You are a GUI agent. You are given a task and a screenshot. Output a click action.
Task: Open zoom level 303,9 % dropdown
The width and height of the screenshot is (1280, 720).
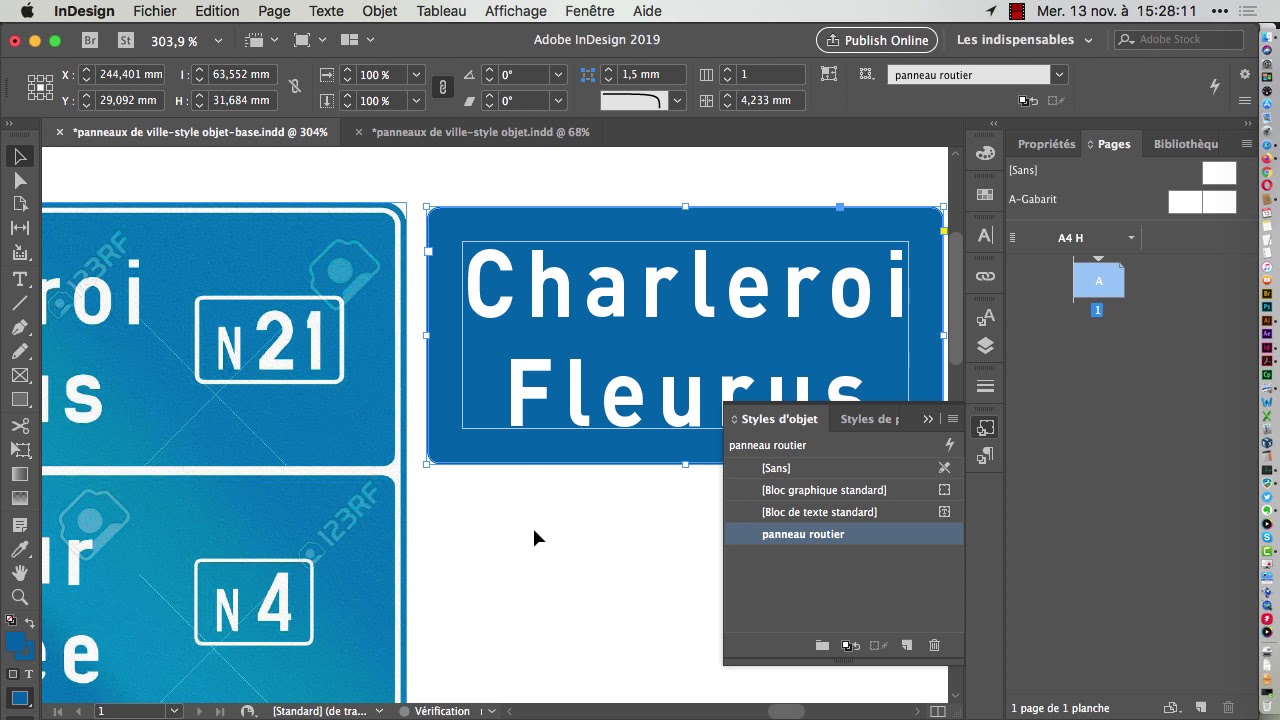pyautogui.click(x=219, y=40)
